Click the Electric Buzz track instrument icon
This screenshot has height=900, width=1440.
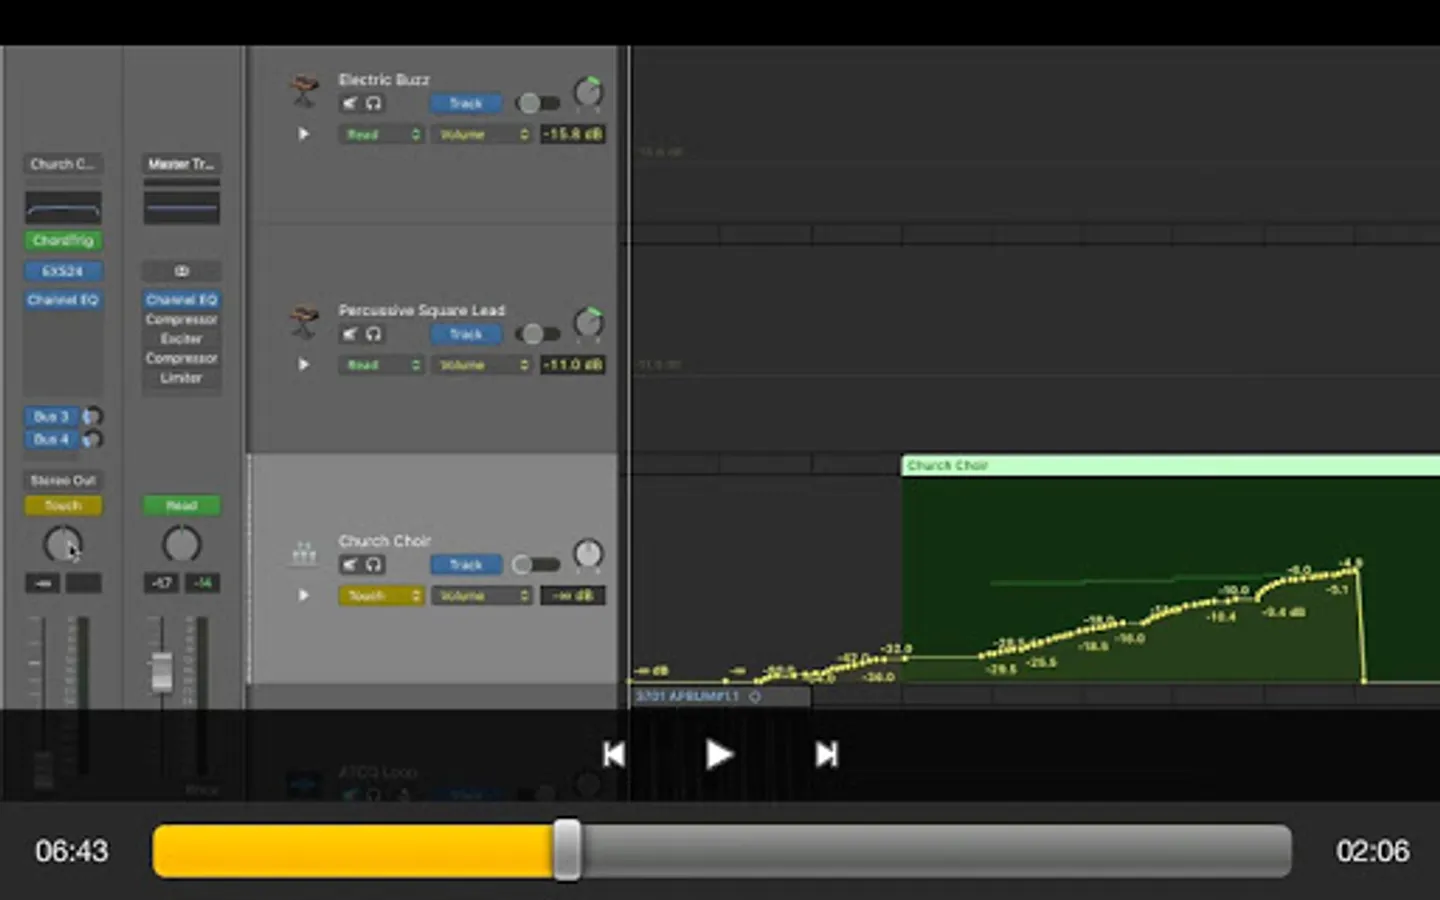[x=303, y=90]
